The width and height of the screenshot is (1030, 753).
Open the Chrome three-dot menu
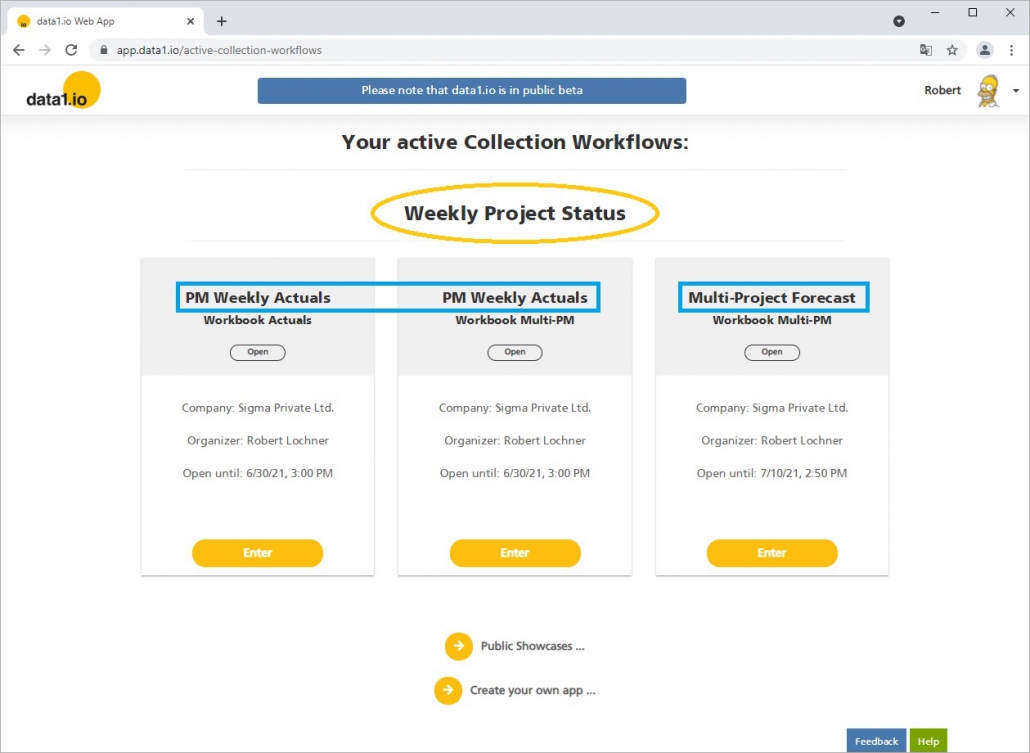point(1012,50)
